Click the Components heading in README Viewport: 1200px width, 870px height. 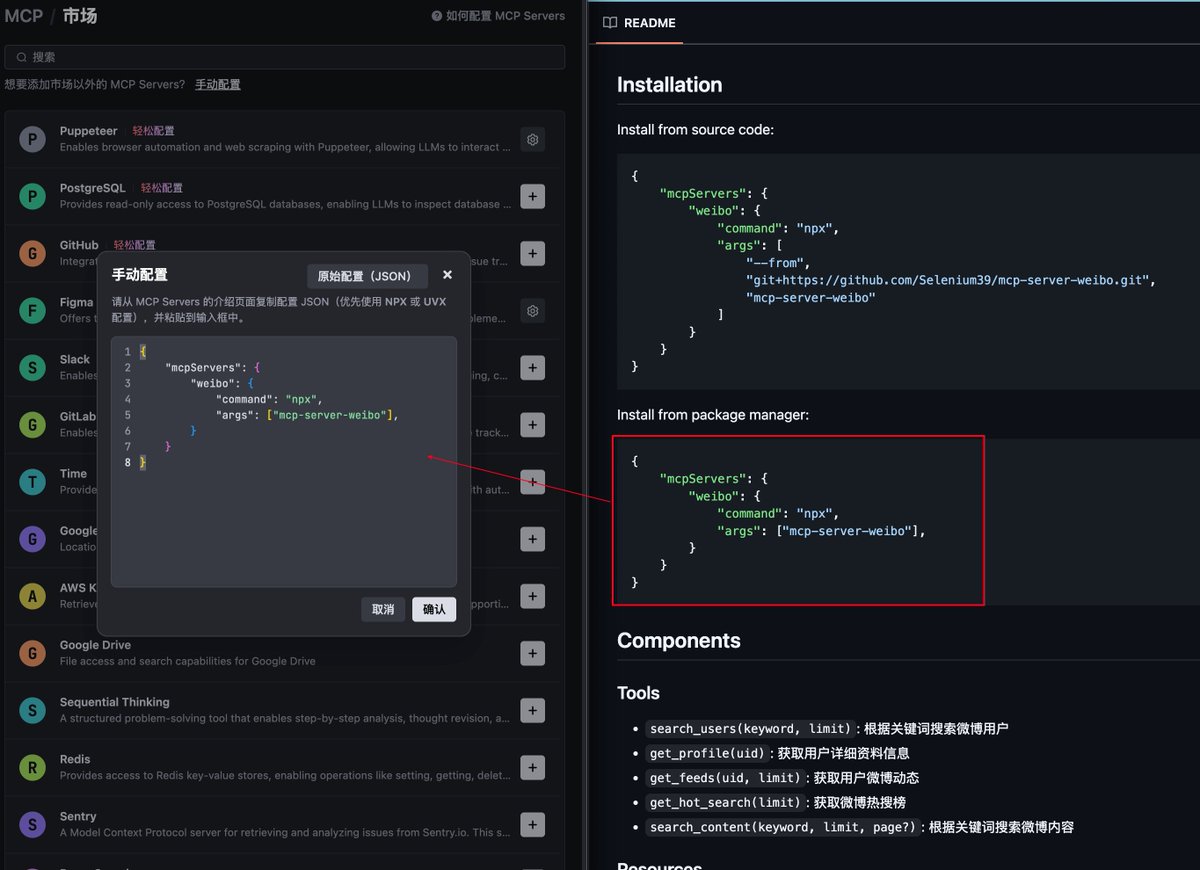click(x=679, y=641)
